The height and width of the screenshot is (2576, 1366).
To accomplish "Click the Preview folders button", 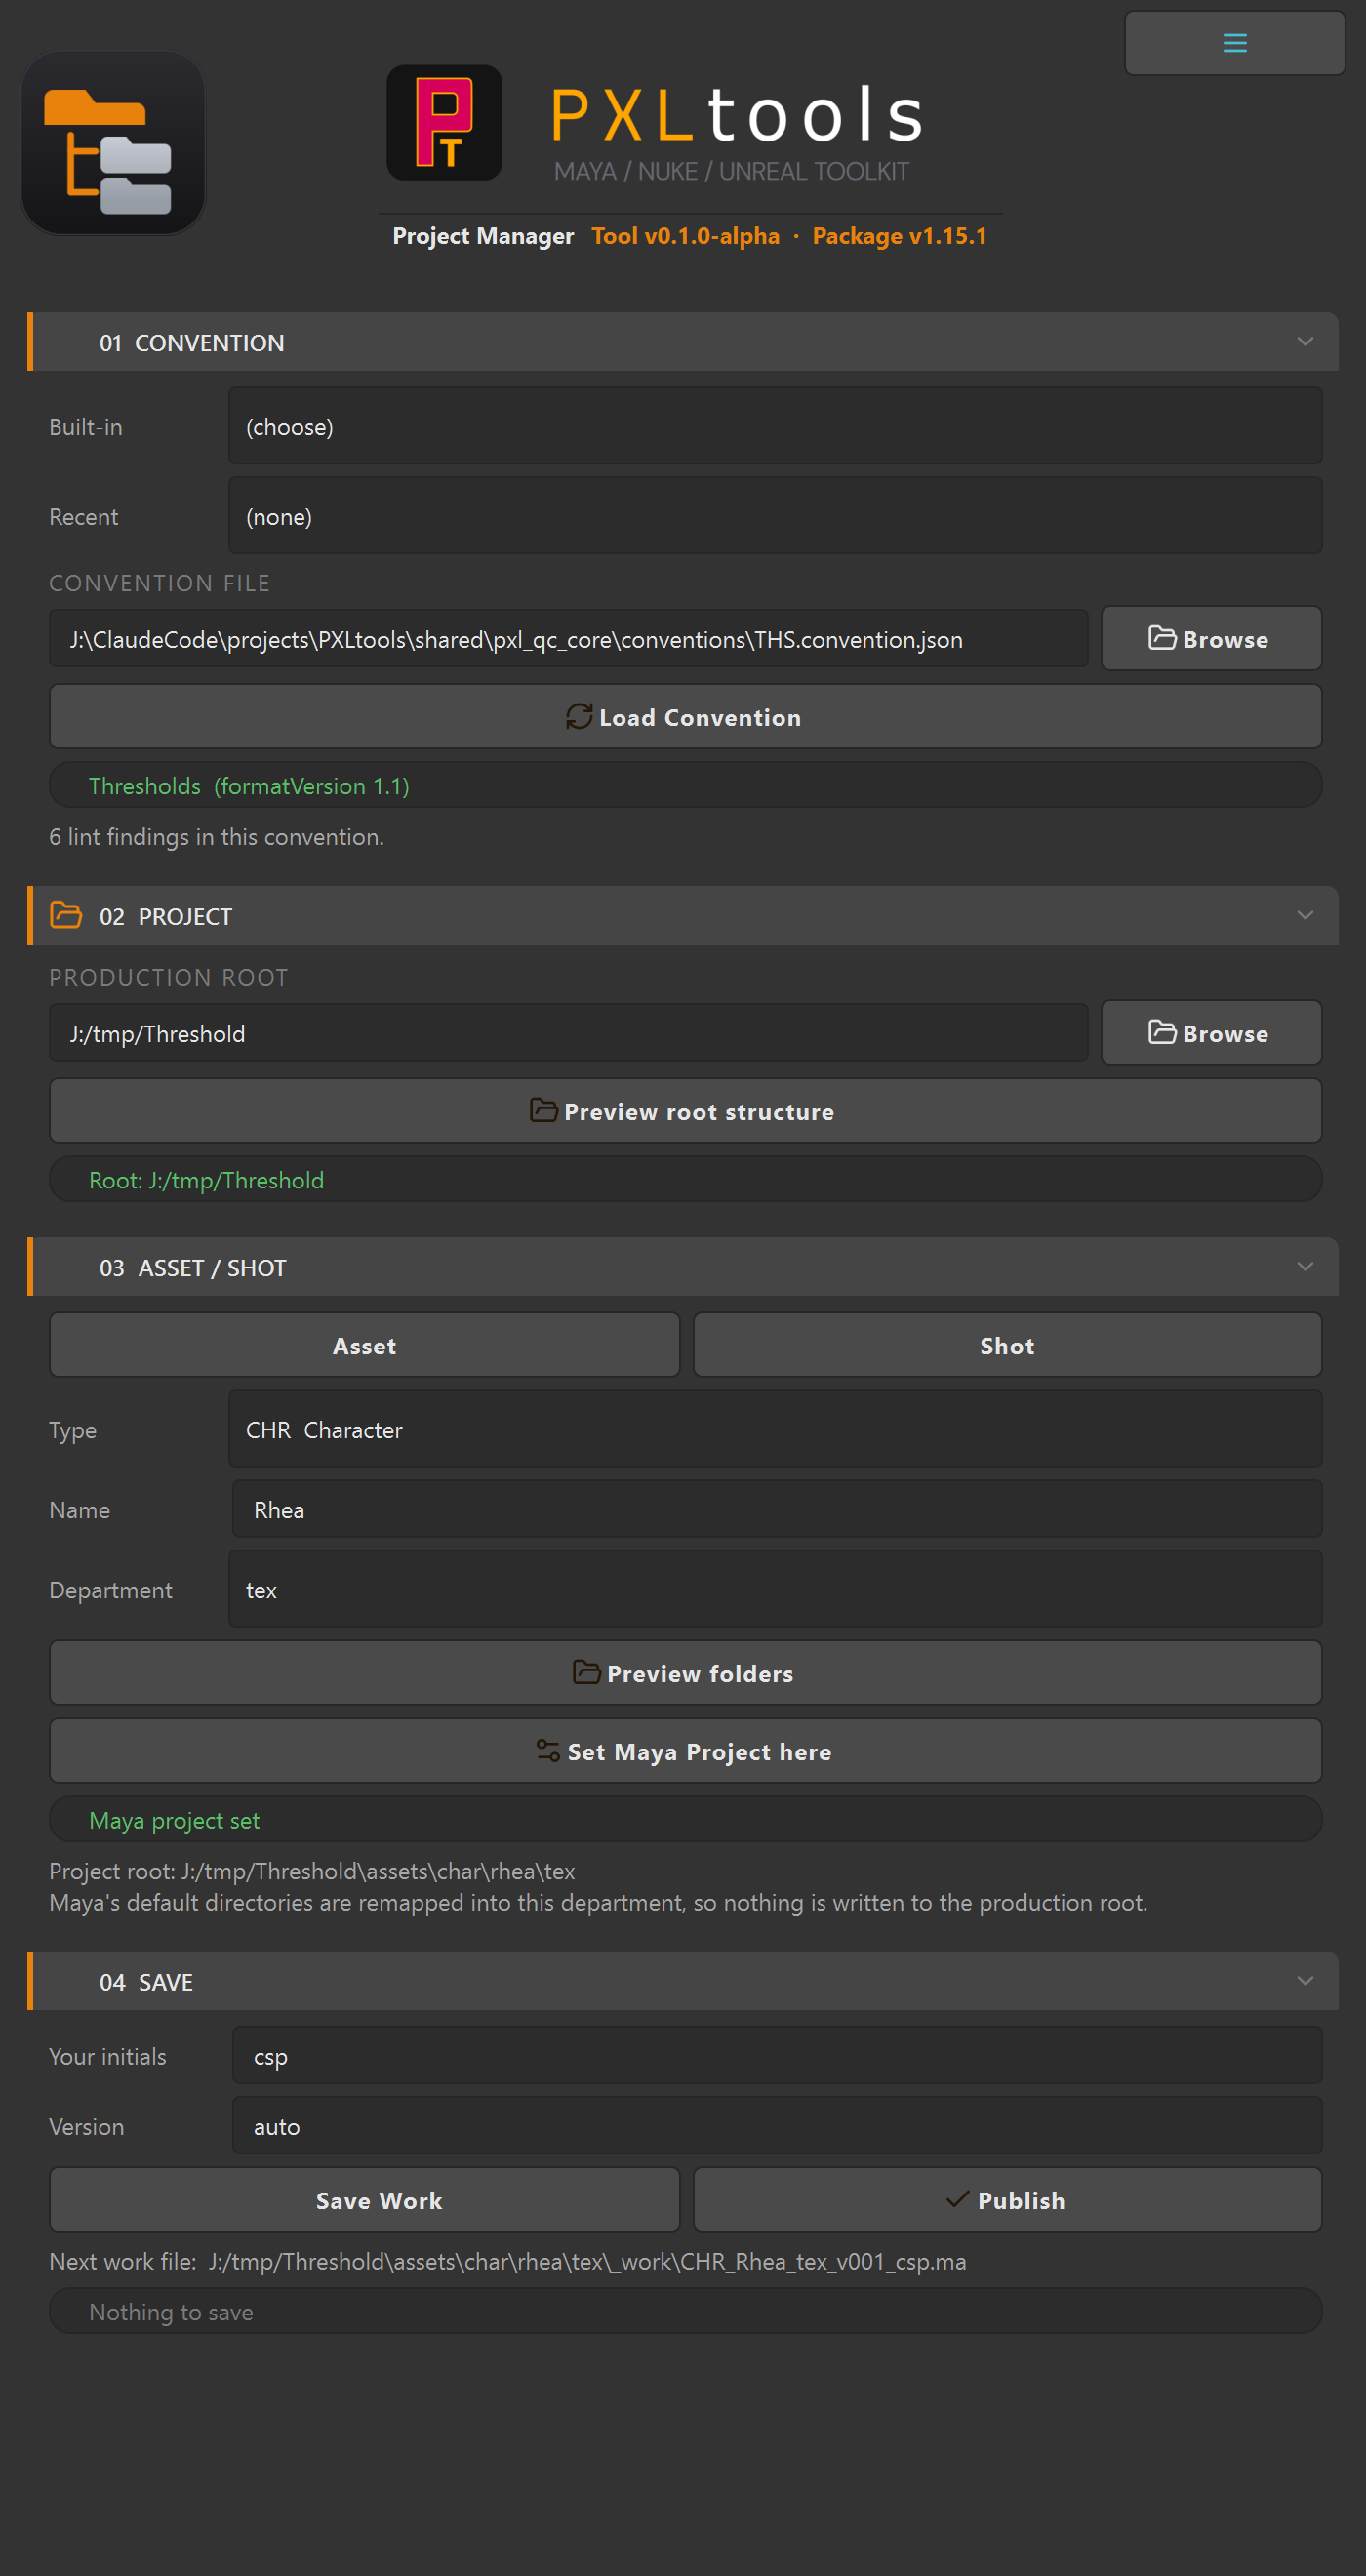I will pyautogui.click(x=686, y=1673).
